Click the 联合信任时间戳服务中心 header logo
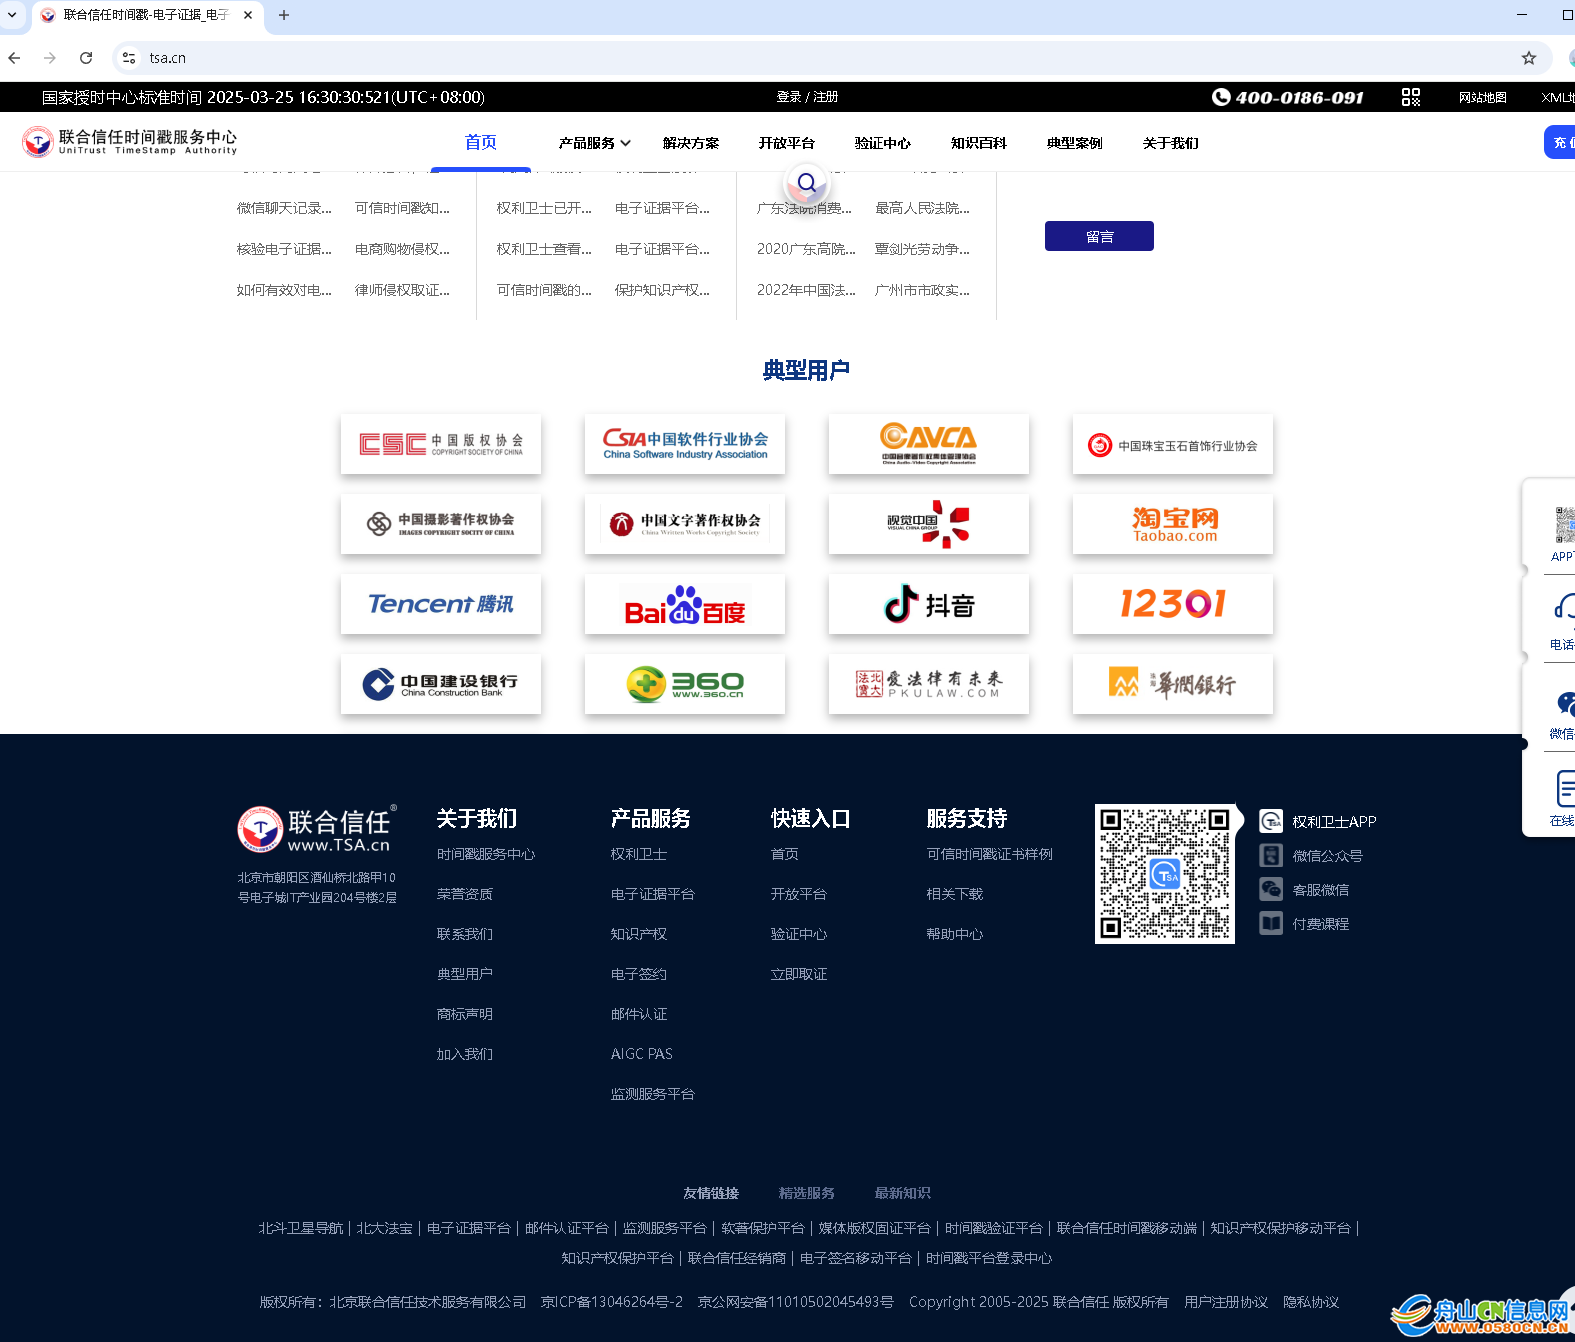The image size is (1575, 1342). click(x=130, y=142)
